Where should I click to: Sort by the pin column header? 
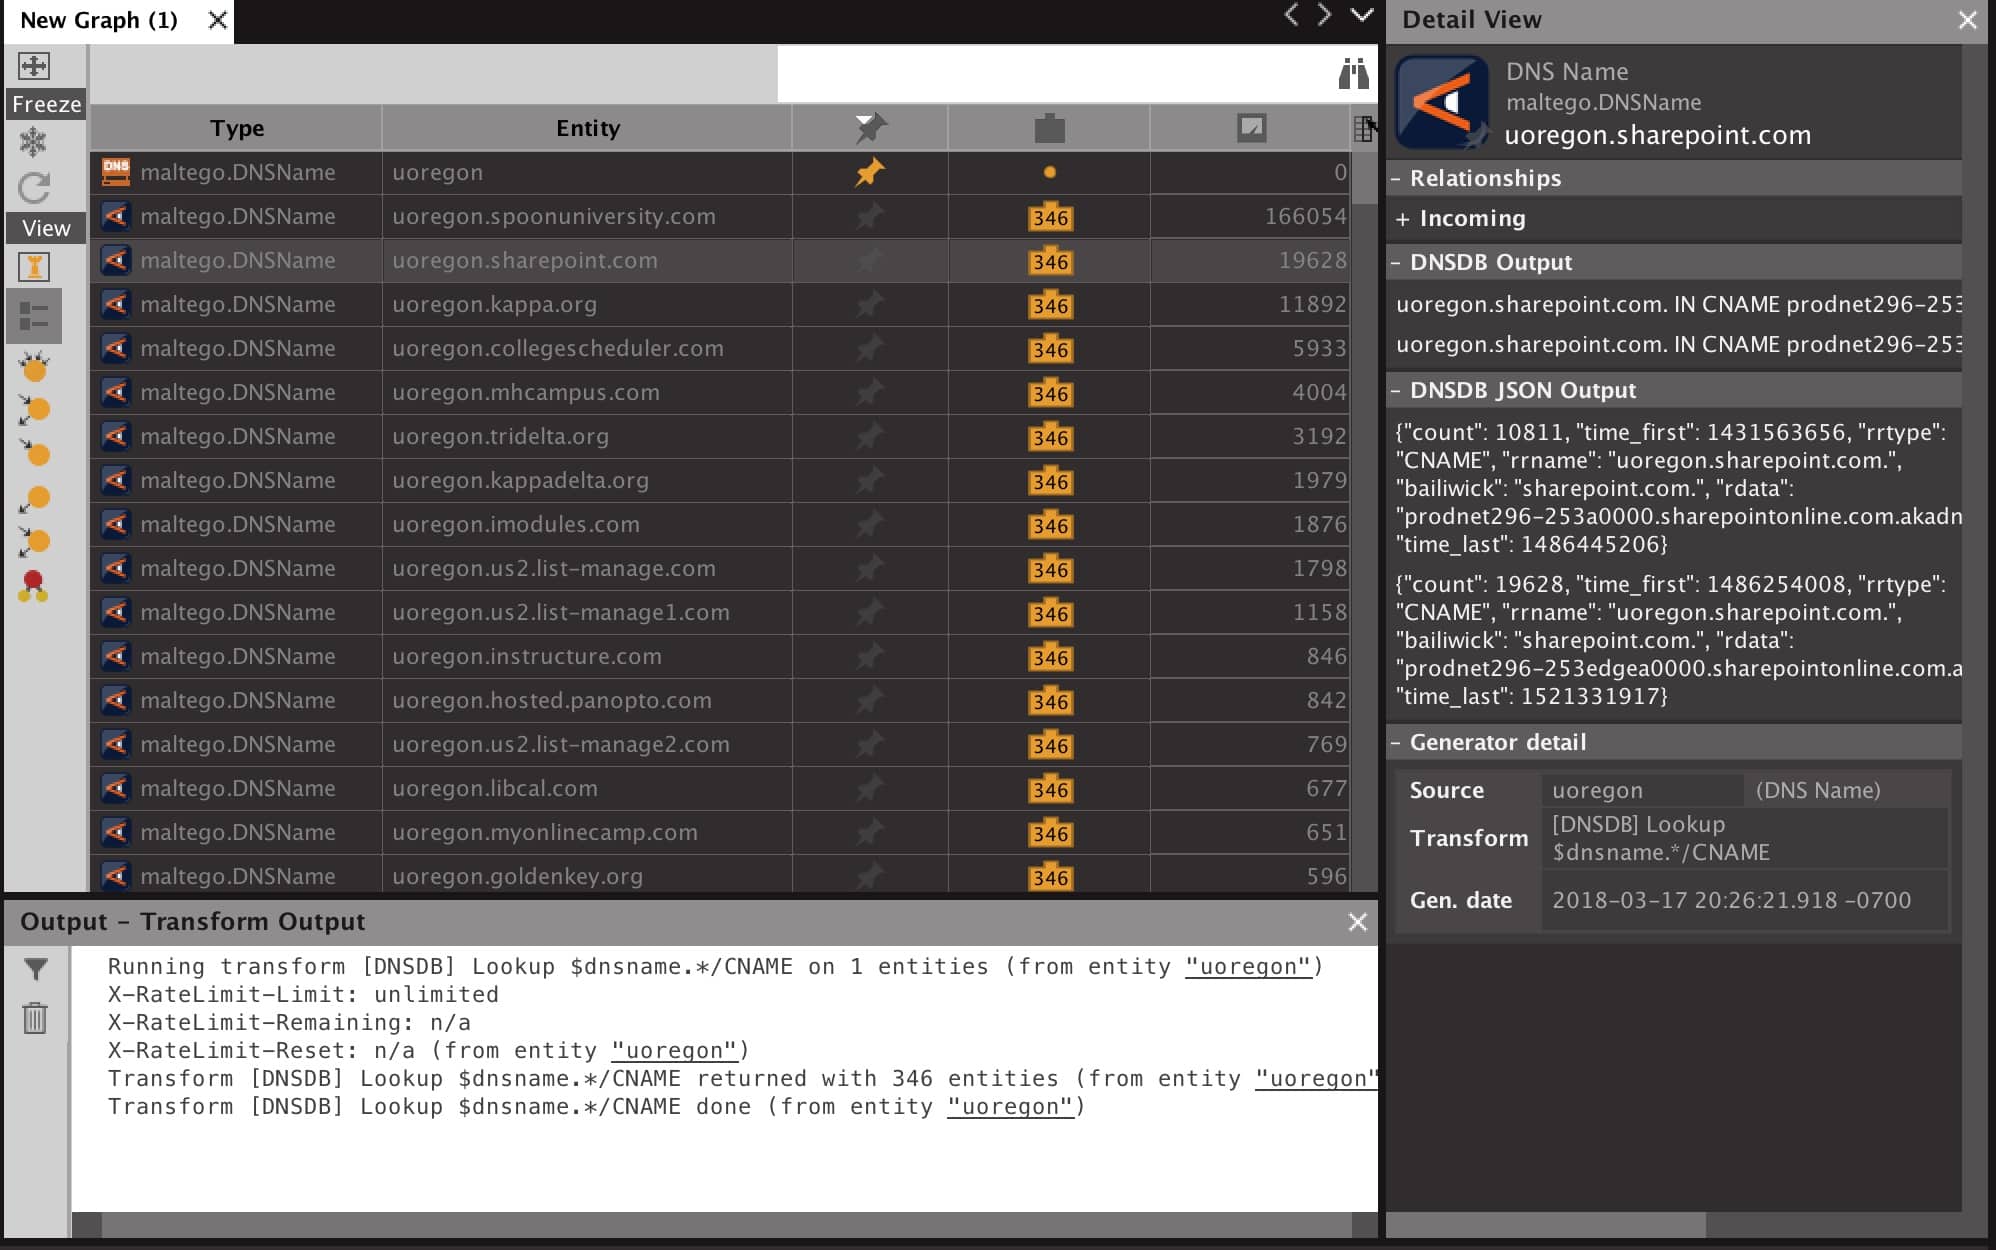click(x=870, y=128)
